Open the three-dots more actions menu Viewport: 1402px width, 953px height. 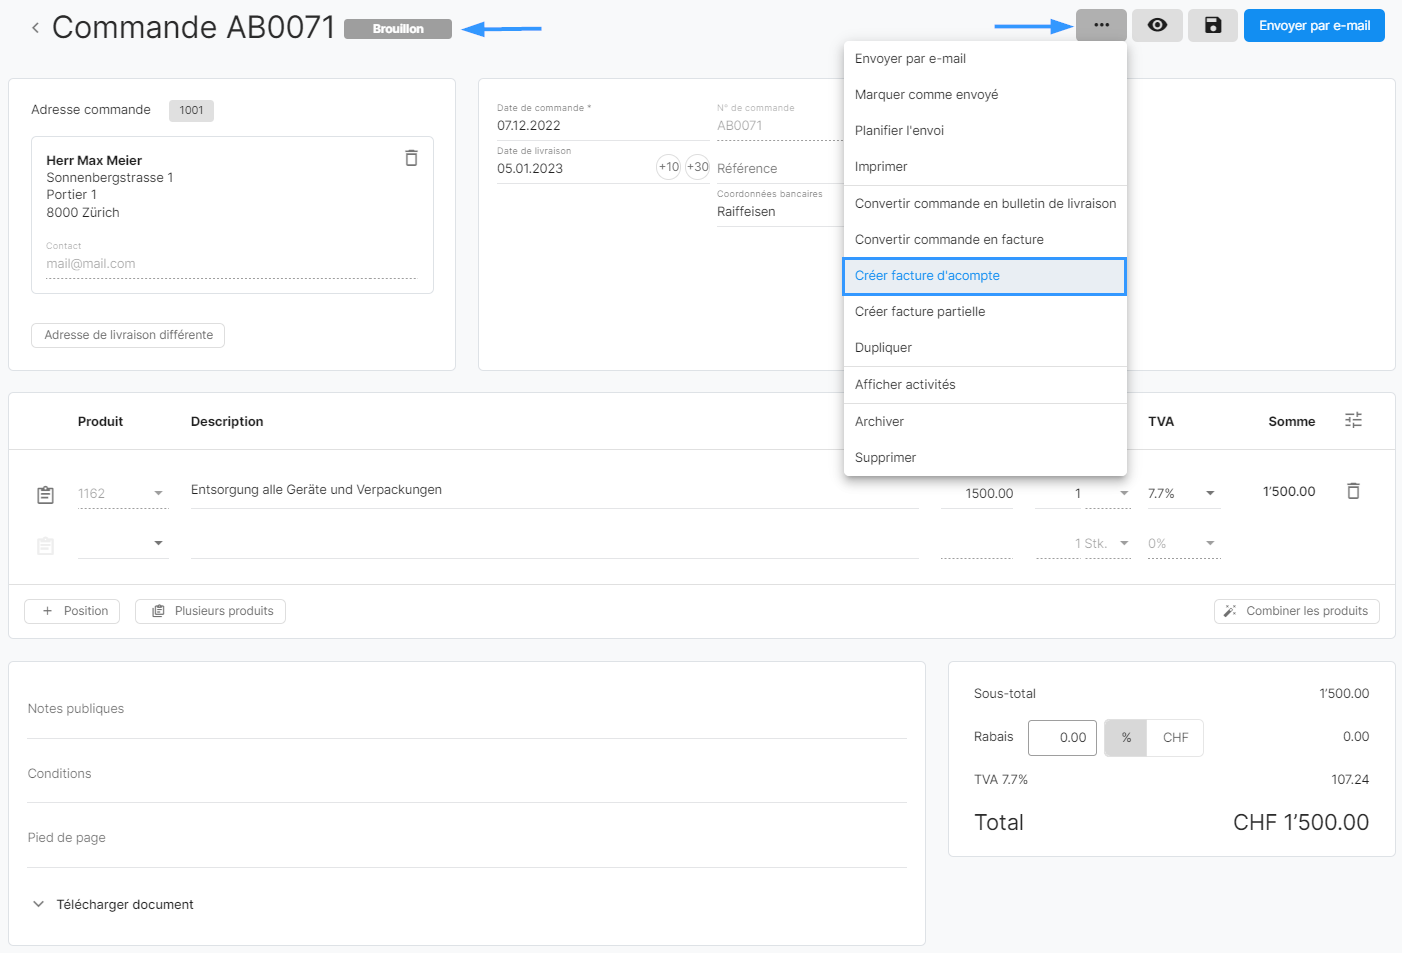1101,26
